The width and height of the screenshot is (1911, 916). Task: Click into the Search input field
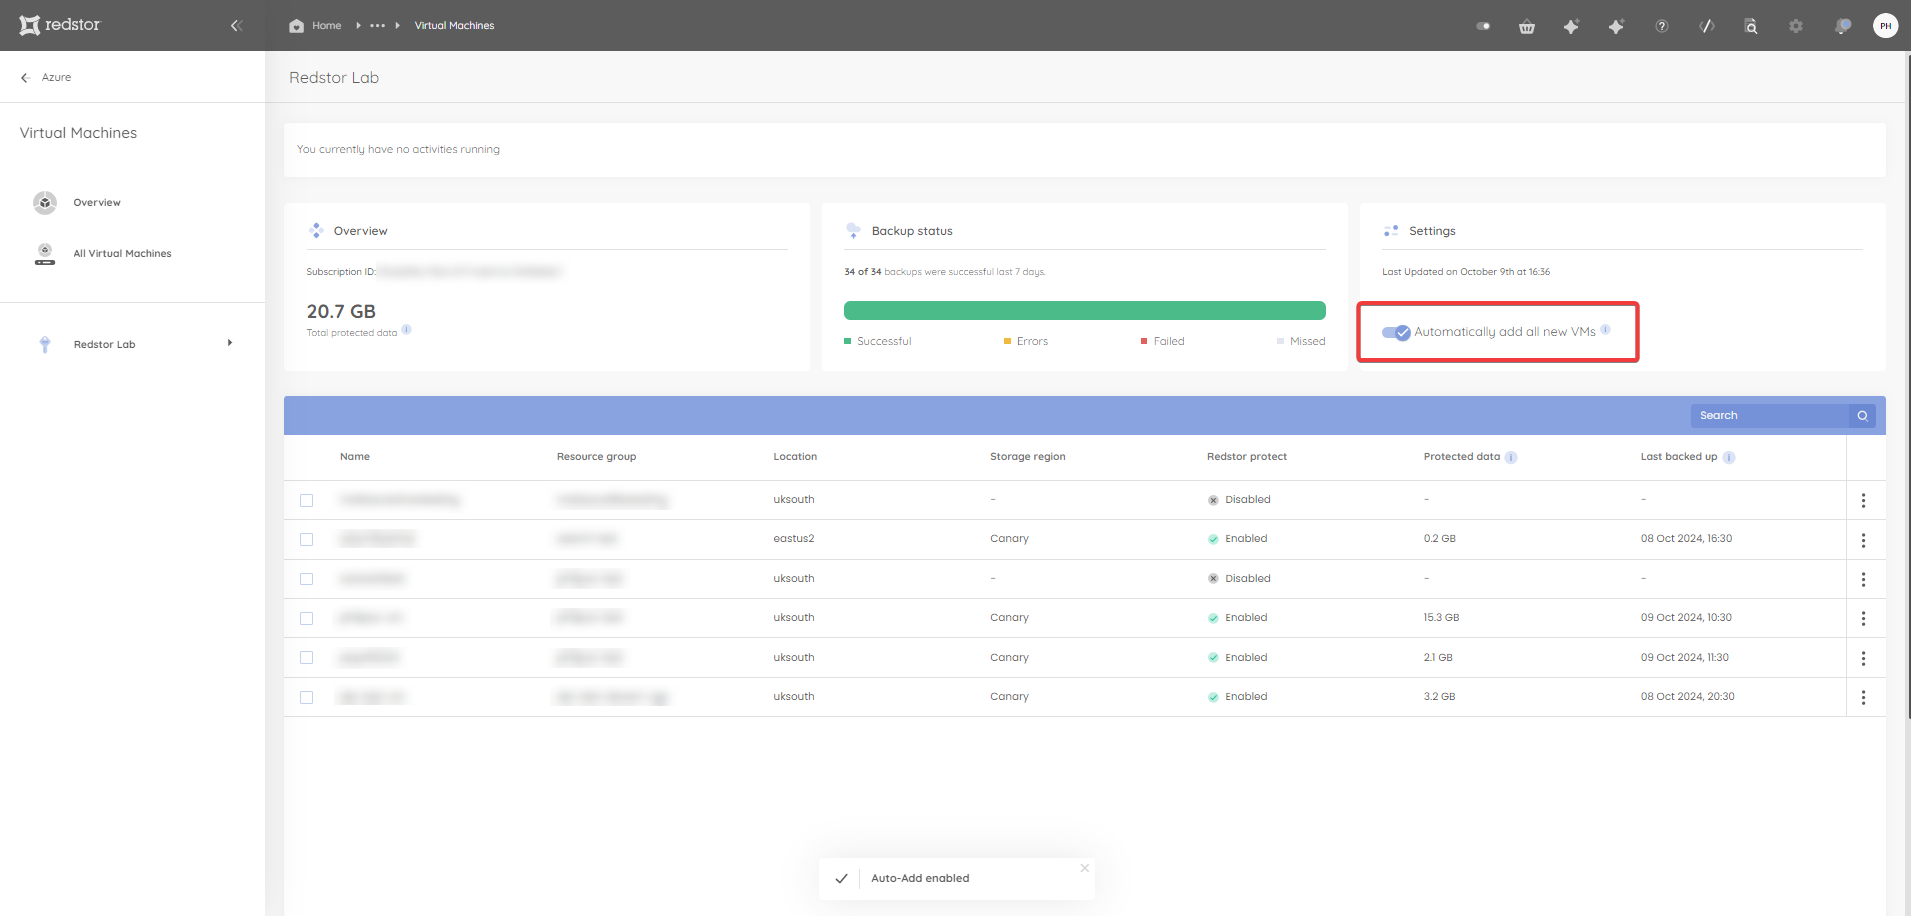click(1772, 416)
